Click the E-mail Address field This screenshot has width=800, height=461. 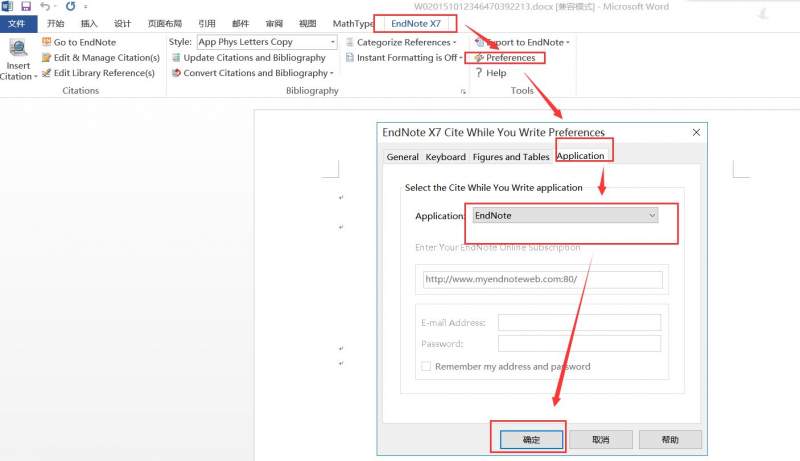(579, 322)
